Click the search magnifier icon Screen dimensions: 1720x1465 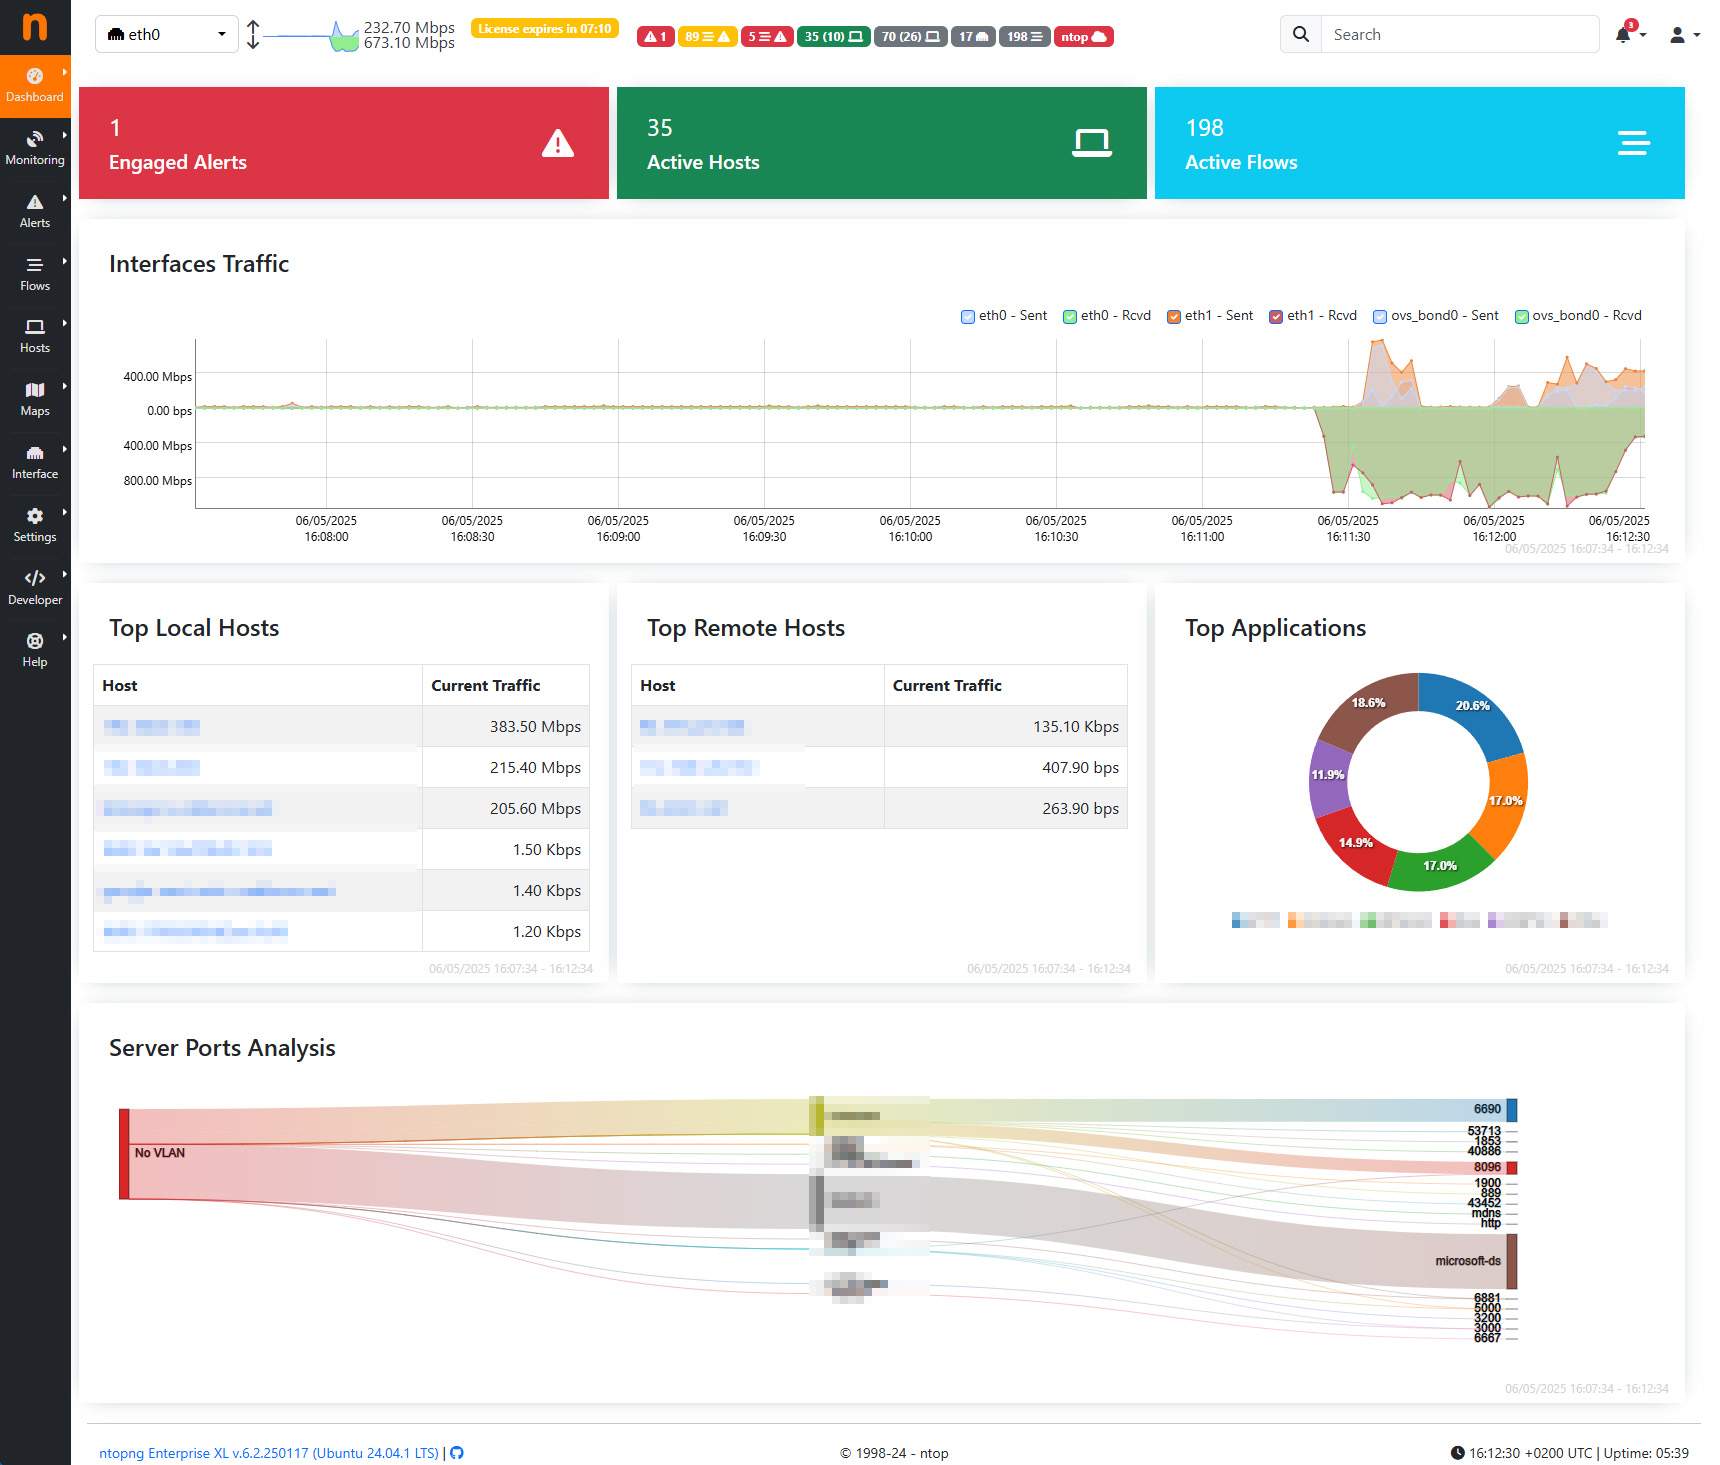[1300, 35]
